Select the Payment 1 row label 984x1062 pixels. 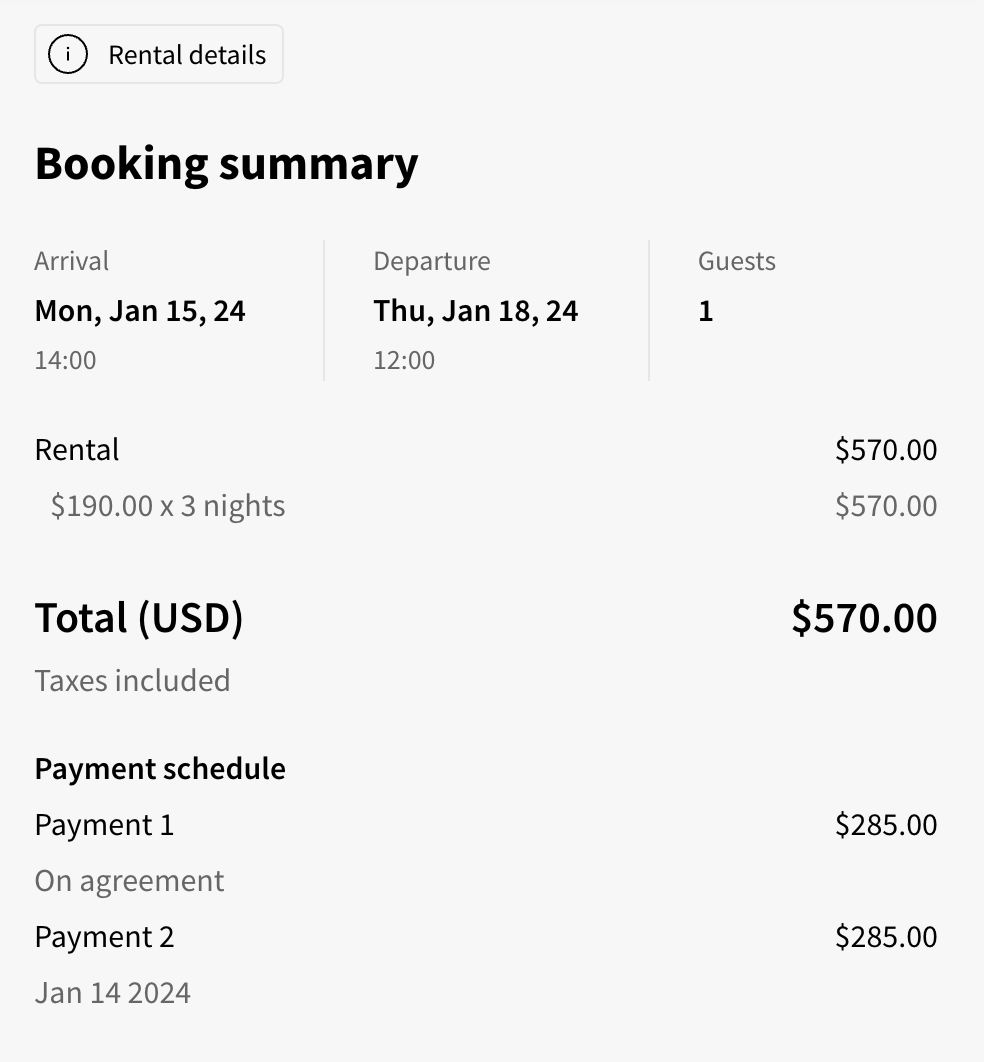pyautogui.click(x=104, y=825)
